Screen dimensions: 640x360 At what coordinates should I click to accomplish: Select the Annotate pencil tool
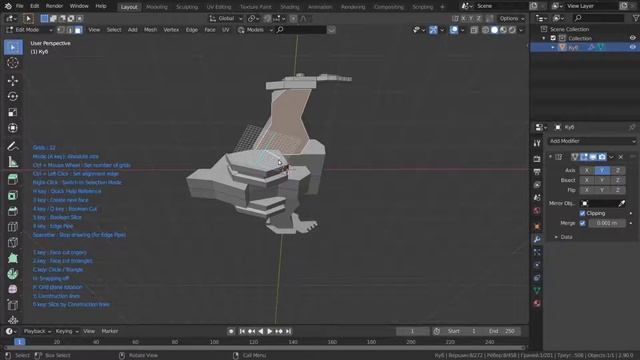(x=13, y=146)
